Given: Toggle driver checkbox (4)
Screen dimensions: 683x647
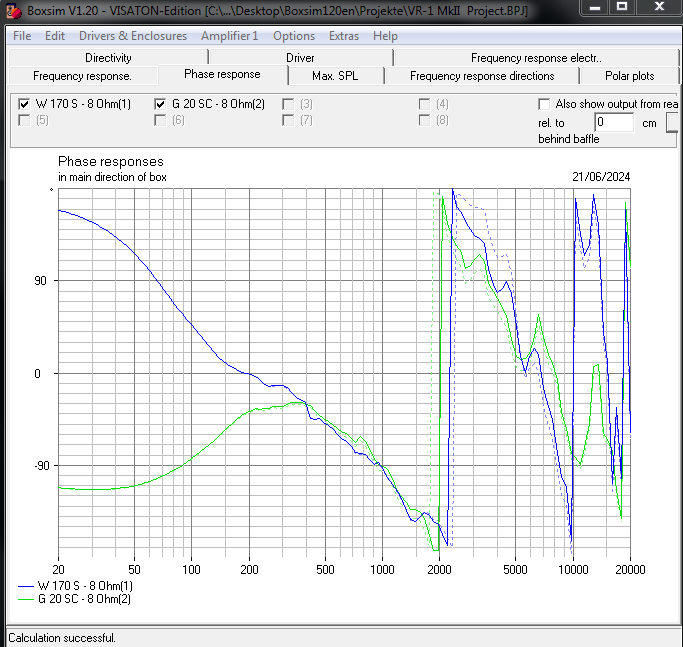Looking at the screenshot, I should coord(424,104).
